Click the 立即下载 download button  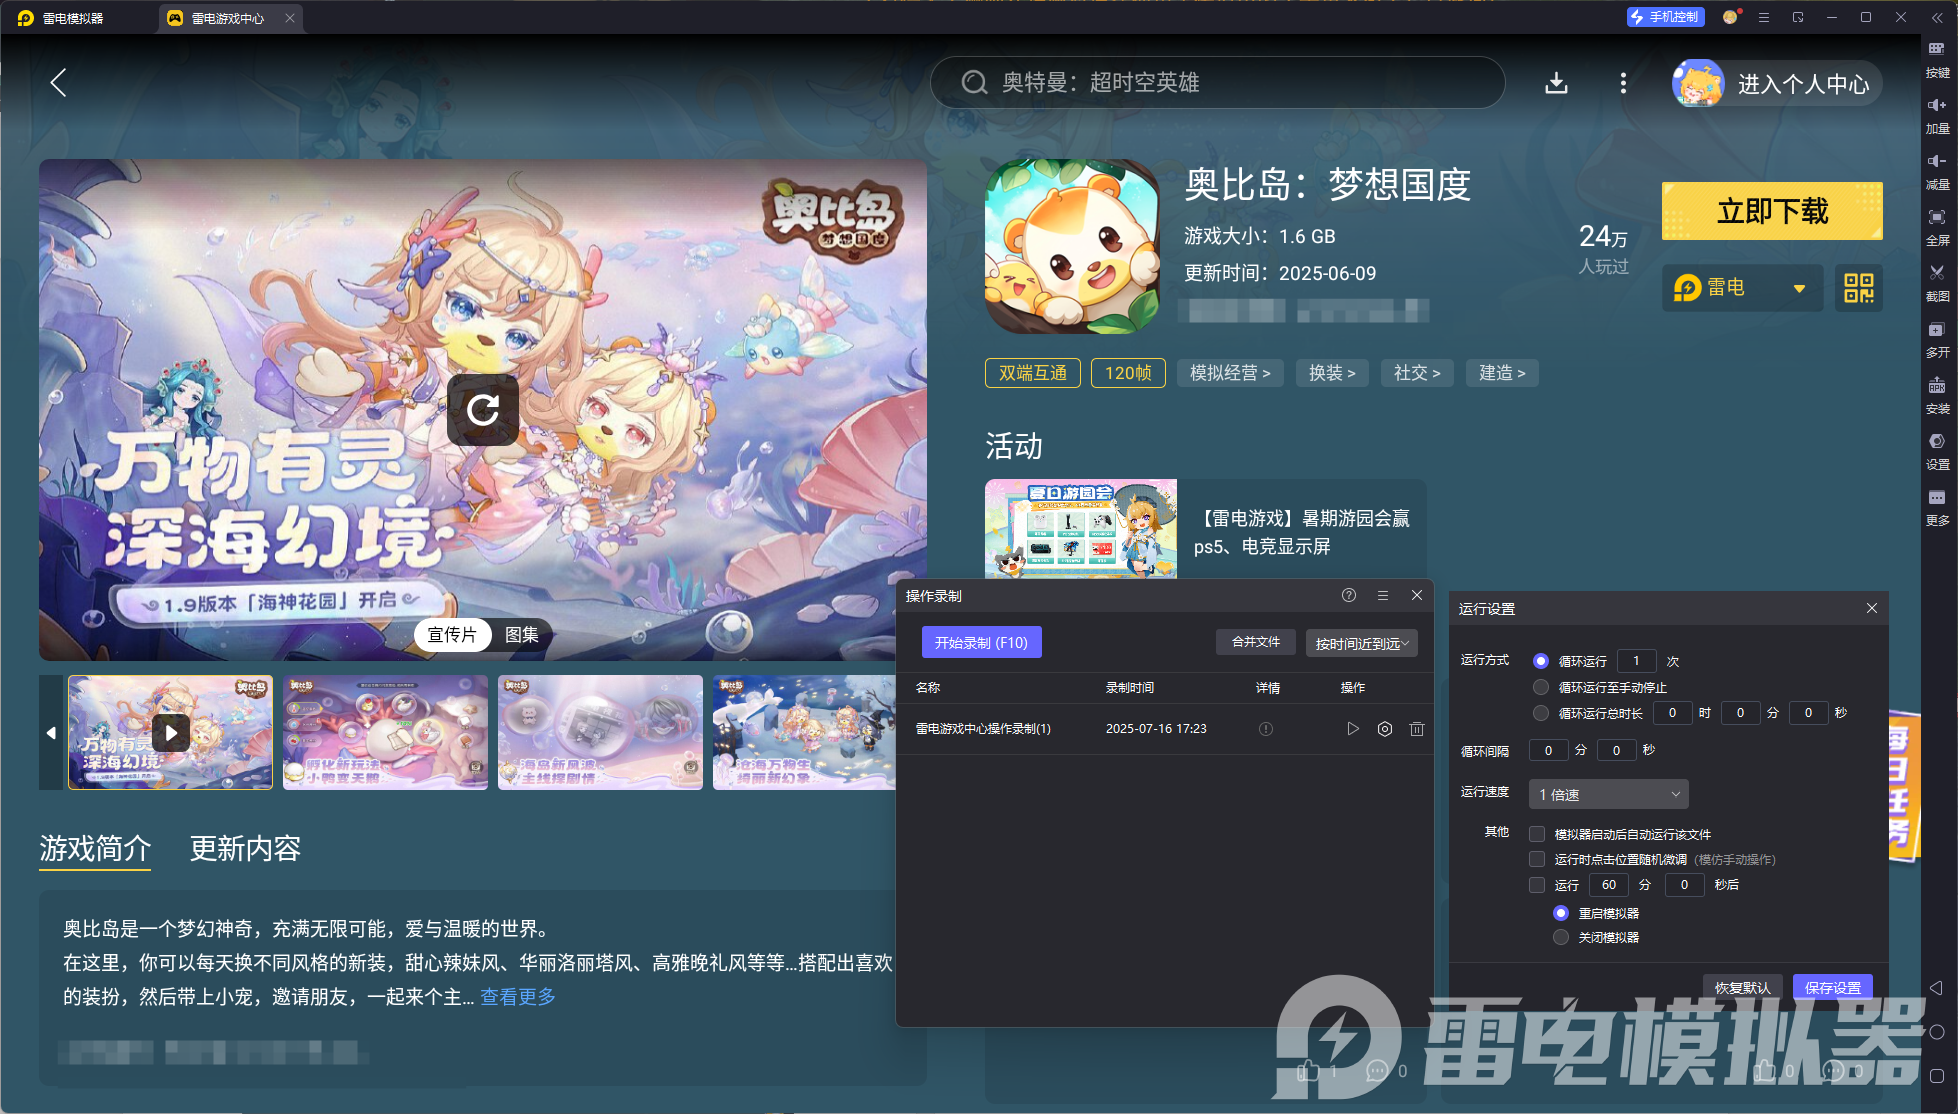(x=1771, y=211)
